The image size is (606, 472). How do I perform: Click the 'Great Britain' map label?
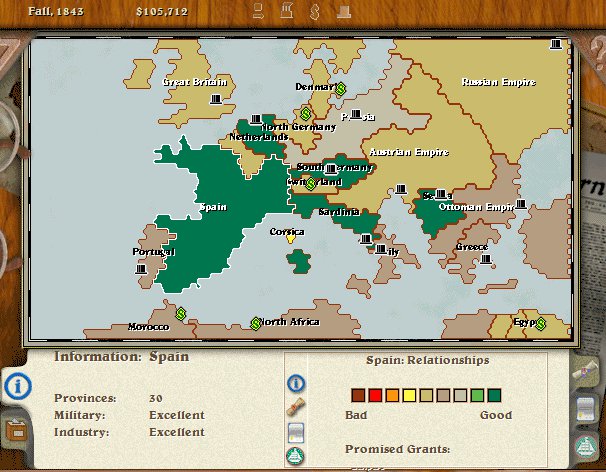click(195, 82)
